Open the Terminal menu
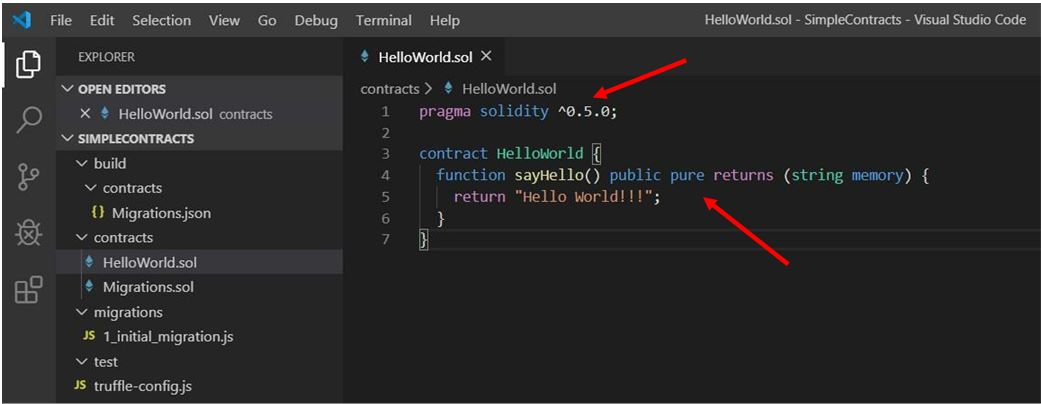 (383, 20)
